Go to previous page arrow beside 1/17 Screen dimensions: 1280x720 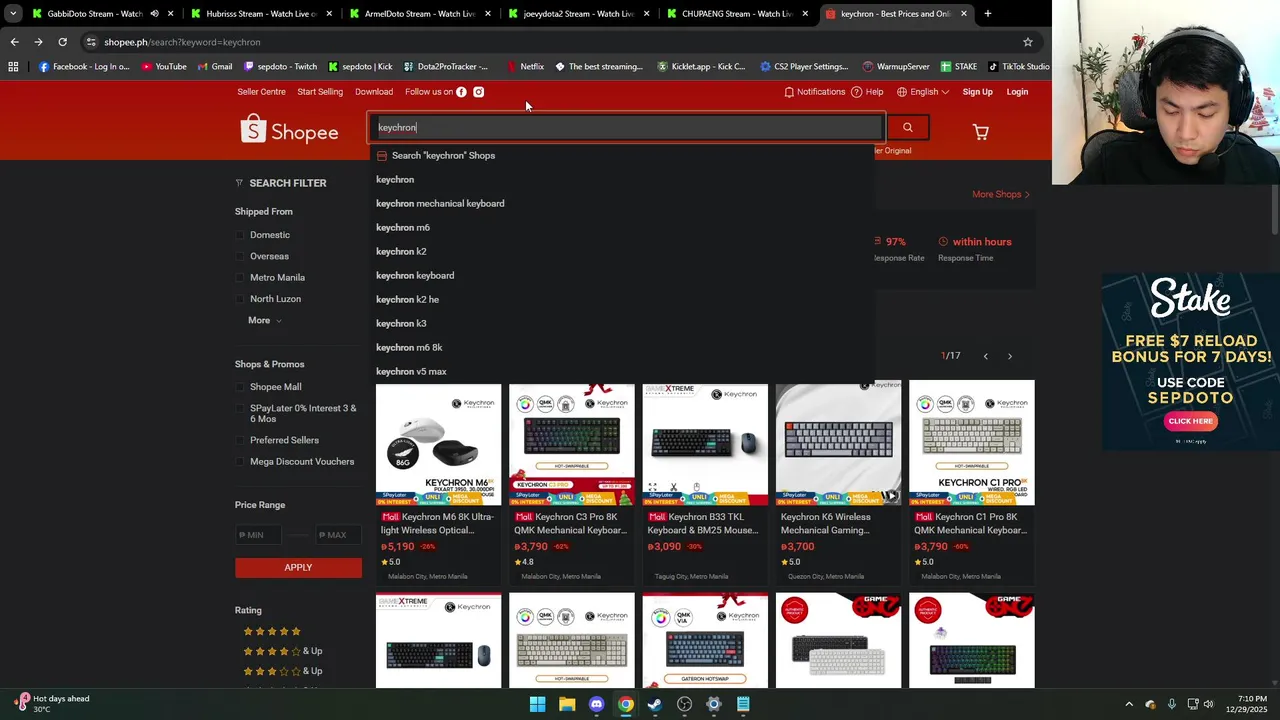985,356
